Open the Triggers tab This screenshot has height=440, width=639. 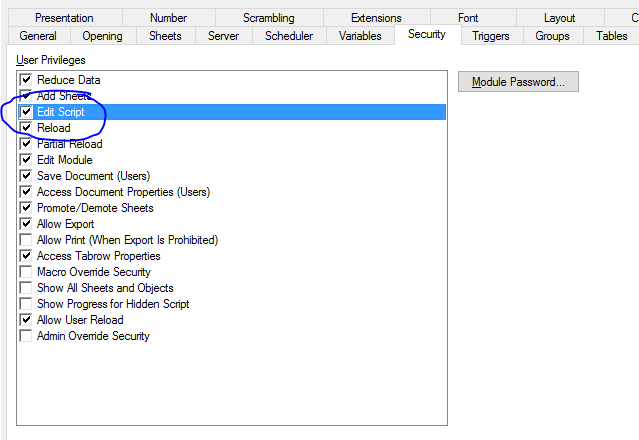491,36
